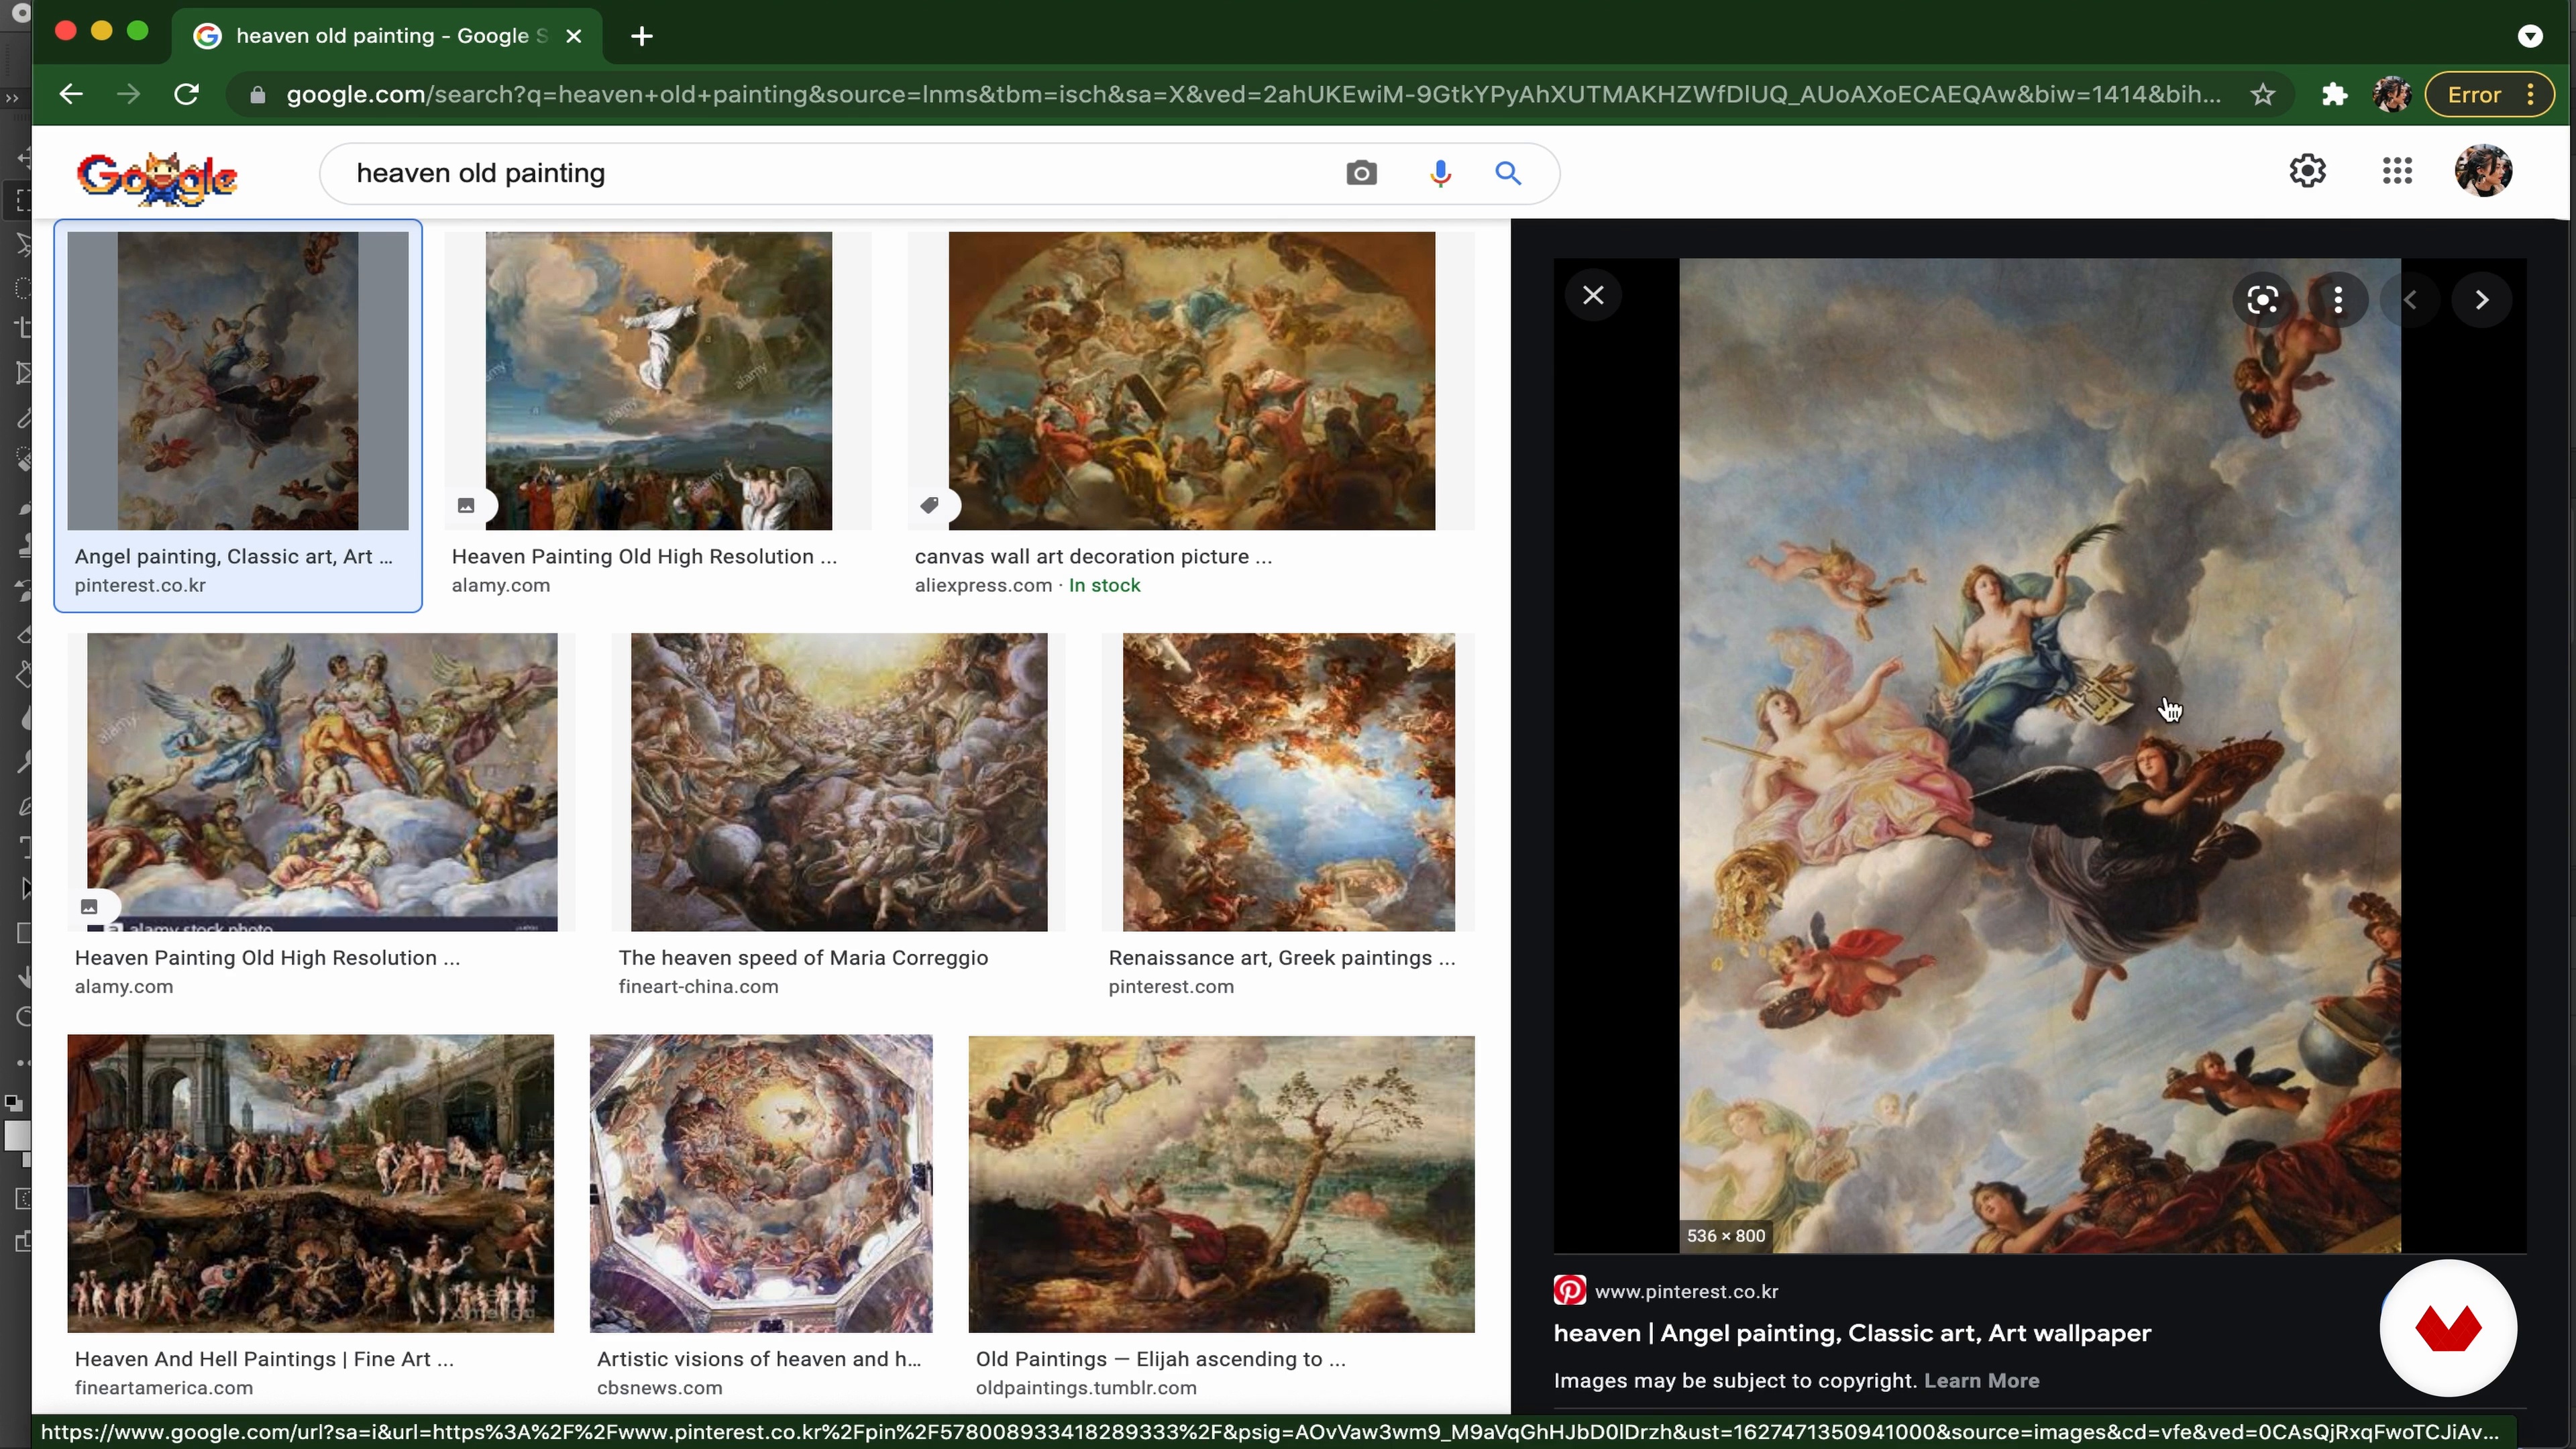Open the alamy ascension painting thumbnail
This screenshot has height=1449, width=2576.
tap(658, 380)
